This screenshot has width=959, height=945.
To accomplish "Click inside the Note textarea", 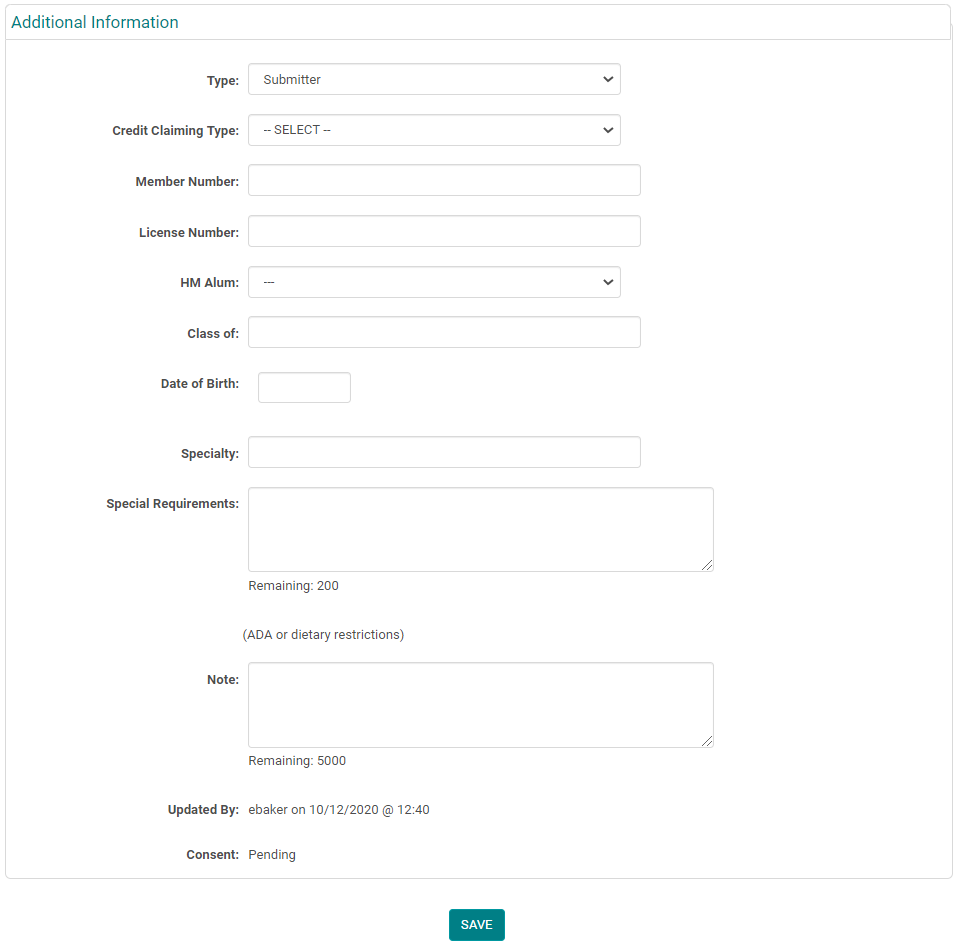I will pyautogui.click(x=480, y=705).
